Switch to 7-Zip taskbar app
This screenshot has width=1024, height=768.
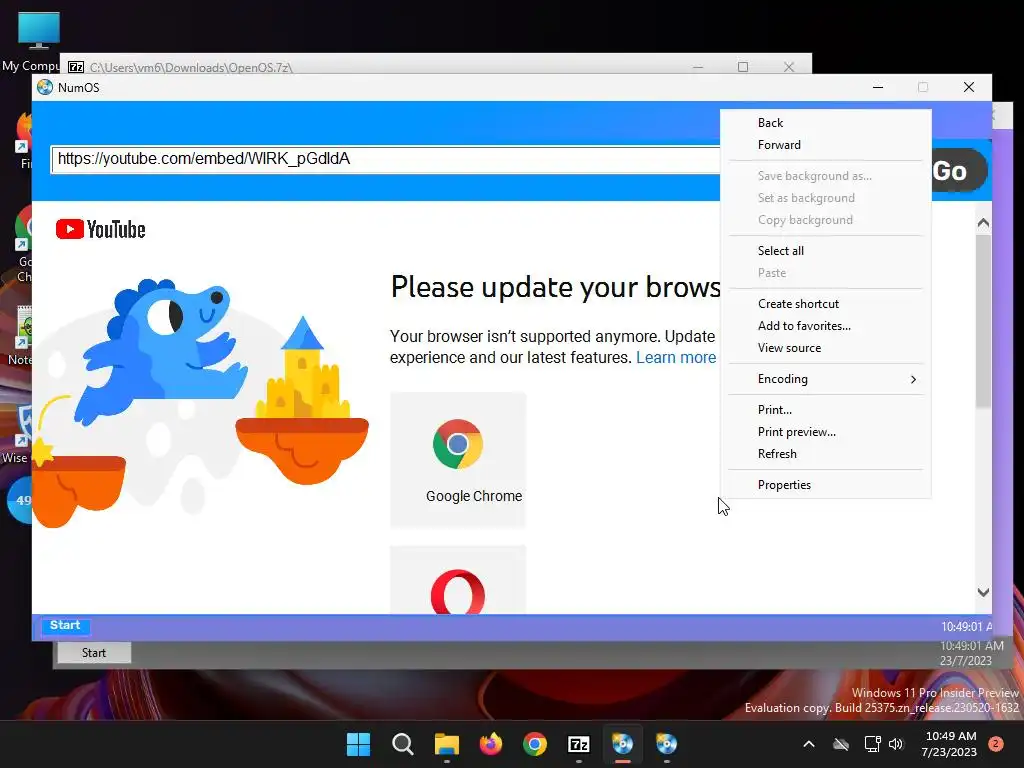point(579,744)
